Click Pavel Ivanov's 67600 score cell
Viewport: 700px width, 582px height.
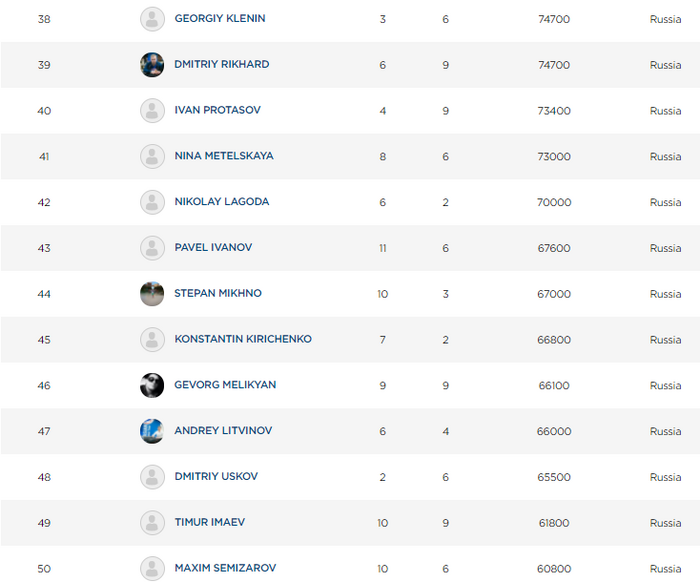554,248
